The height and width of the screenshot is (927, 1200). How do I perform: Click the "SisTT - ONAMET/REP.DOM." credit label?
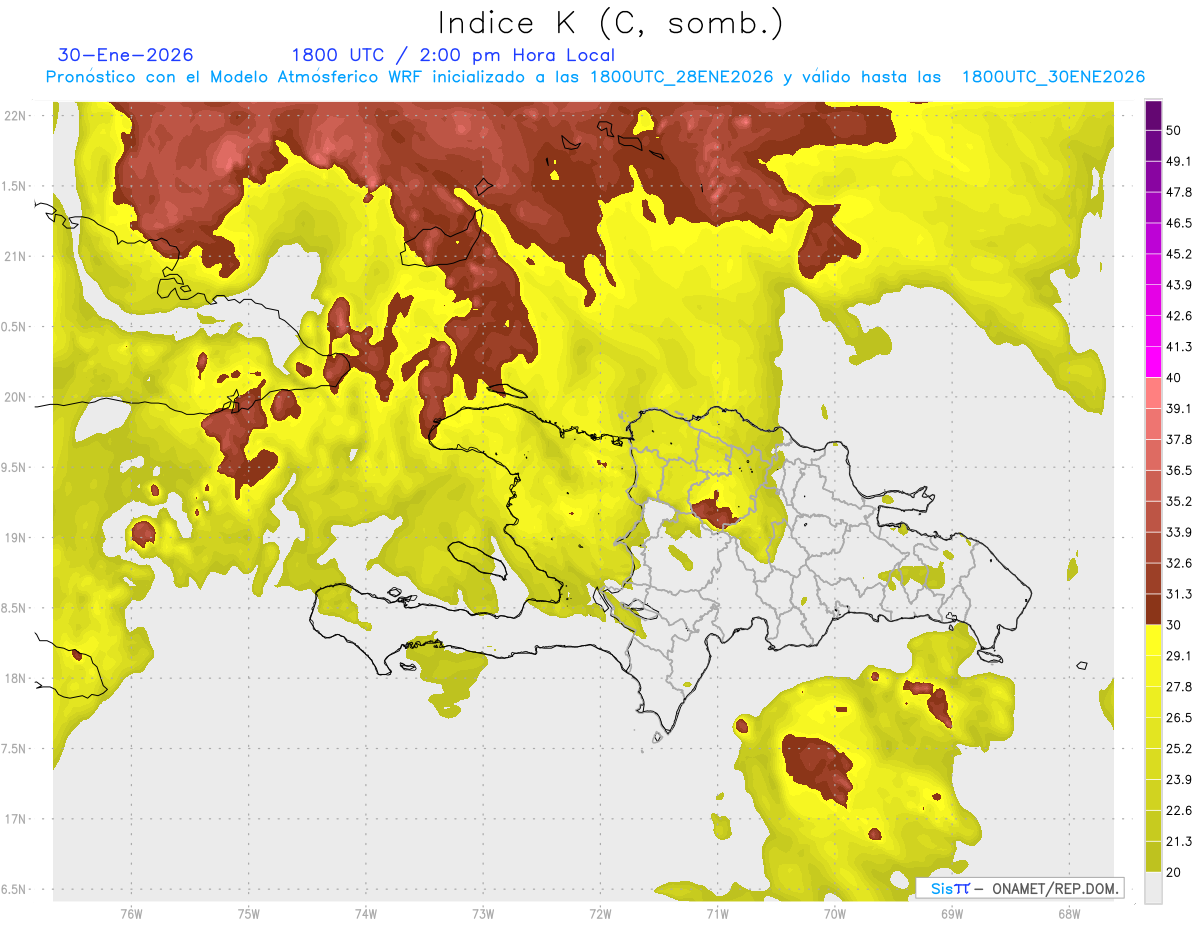[x=1020, y=888]
